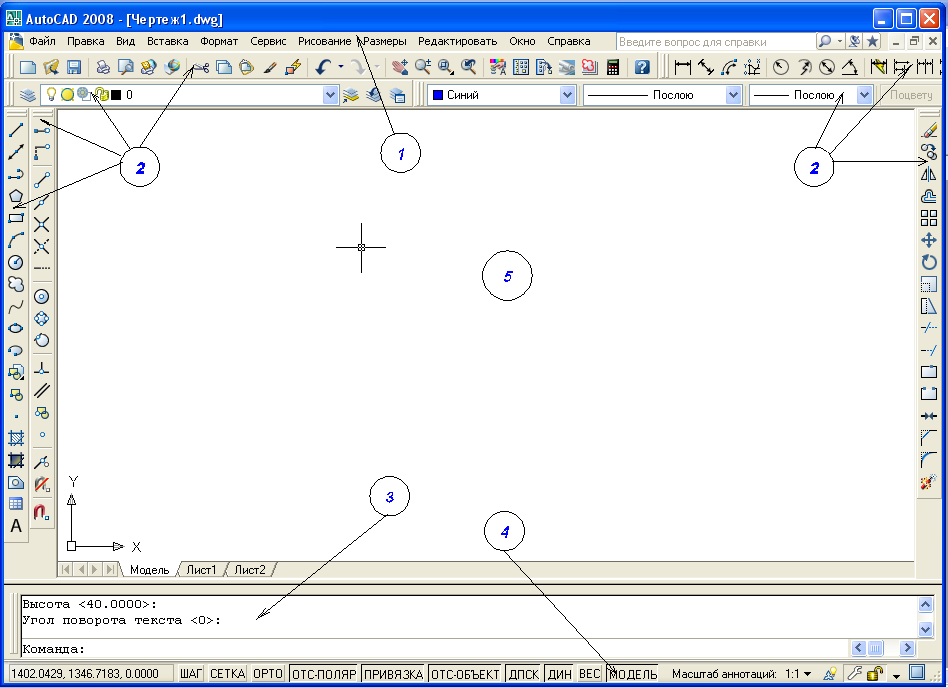The width and height of the screenshot is (948, 688).
Task: Switch to the Лист1 layout tab
Action: (201, 570)
